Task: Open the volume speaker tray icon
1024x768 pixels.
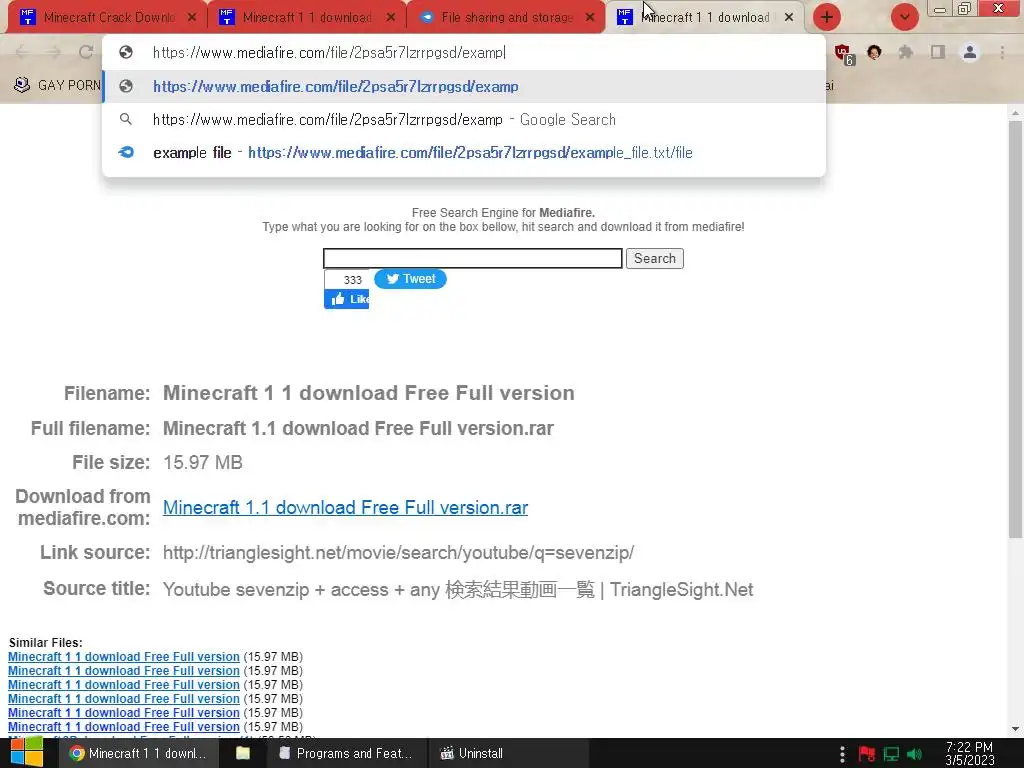Action: (x=914, y=754)
